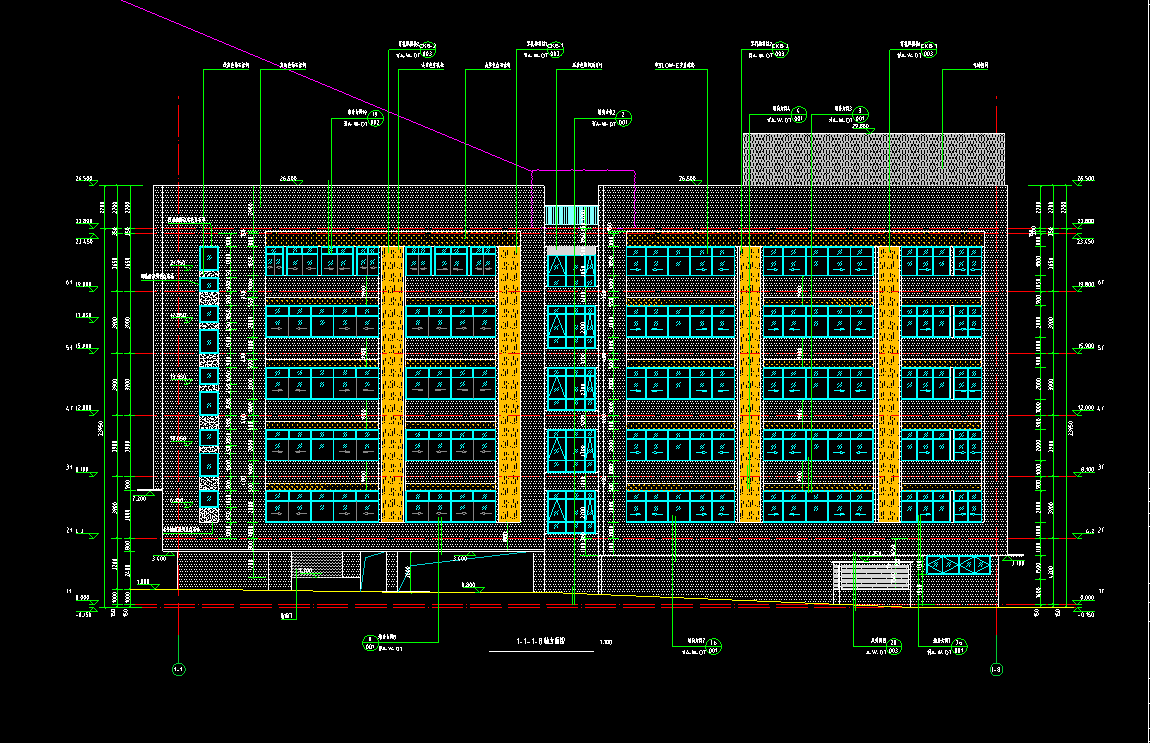This screenshot has width=1150, height=743.
Task: Select the gray patterned rooftop equipment screen
Action: click(873, 158)
